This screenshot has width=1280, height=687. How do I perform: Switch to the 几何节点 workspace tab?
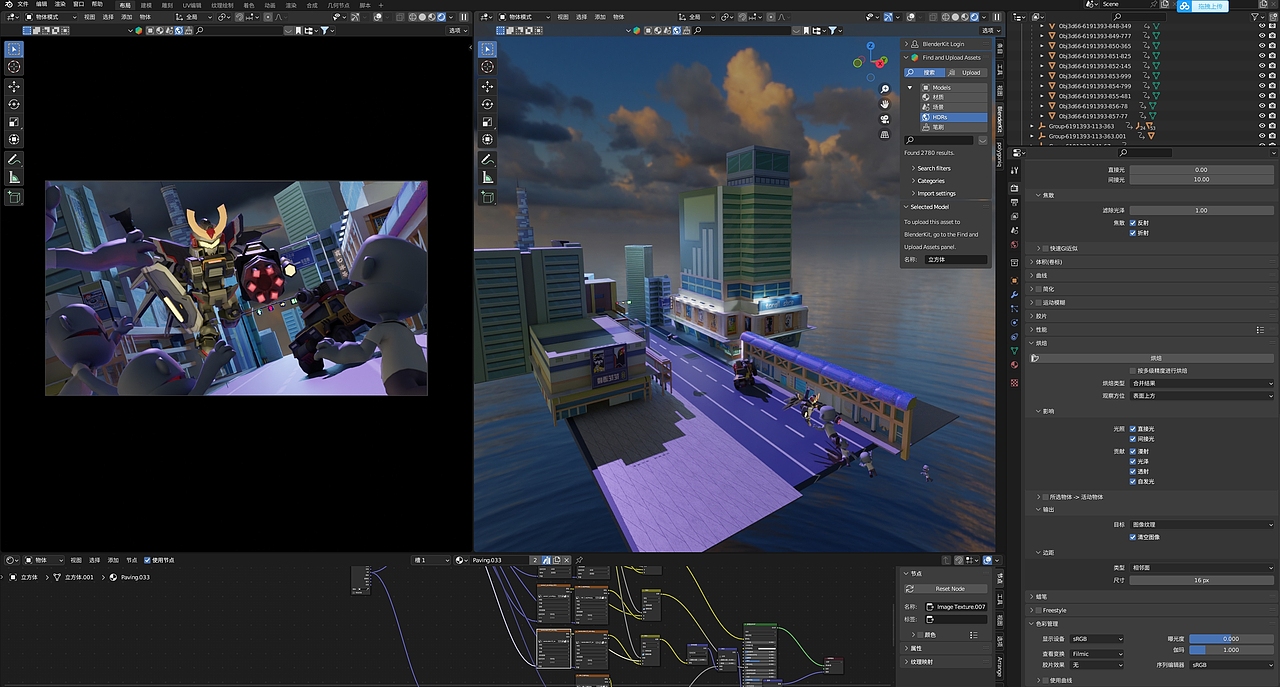[x=339, y=4]
